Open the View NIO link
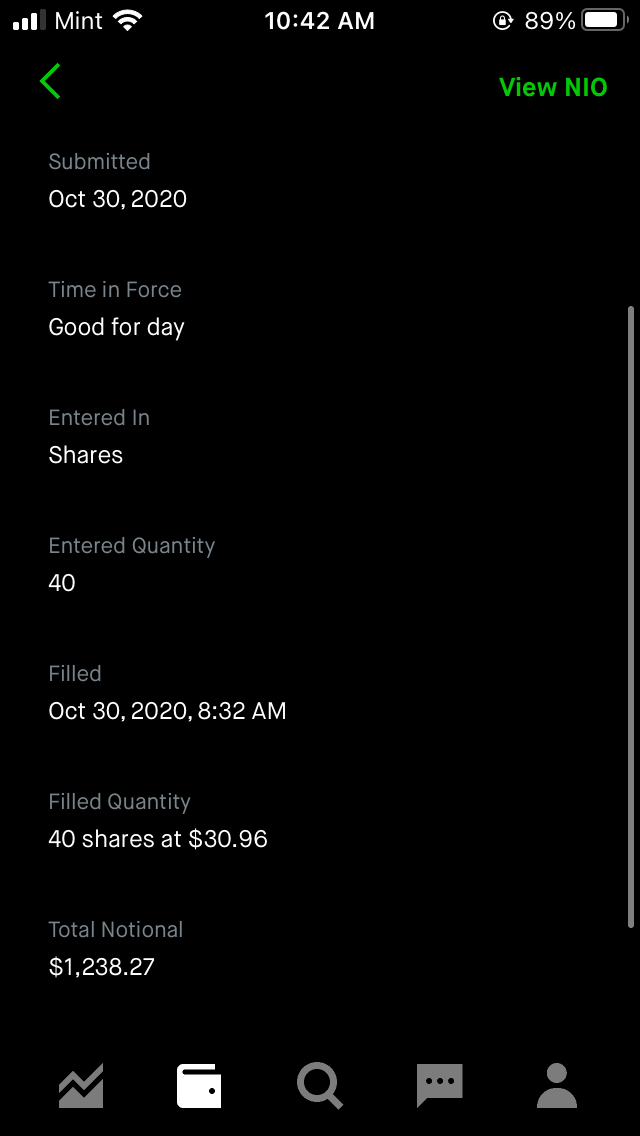This screenshot has height=1136, width=640. click(x=553, y=87)
